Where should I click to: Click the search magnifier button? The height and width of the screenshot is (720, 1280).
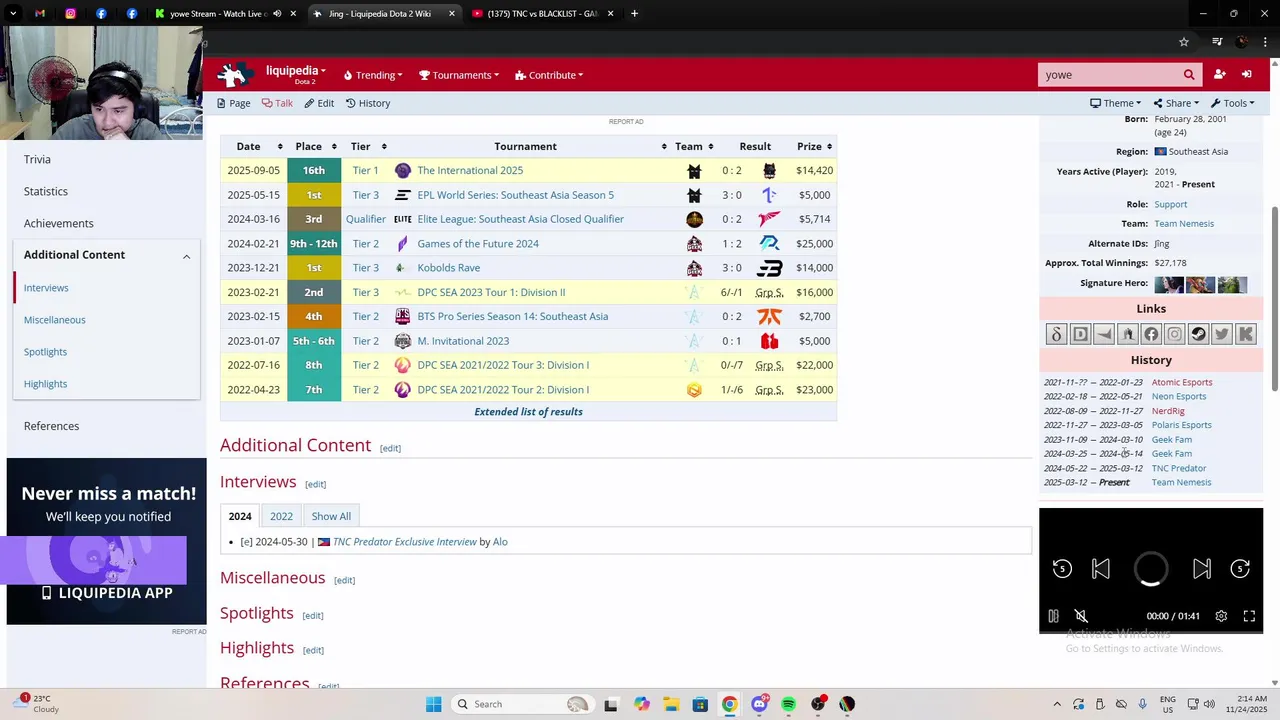click(x=1189, y=75)
